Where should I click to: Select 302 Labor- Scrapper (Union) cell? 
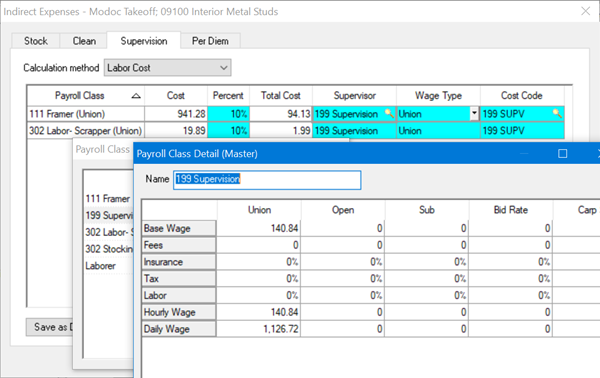click(86, 131)
